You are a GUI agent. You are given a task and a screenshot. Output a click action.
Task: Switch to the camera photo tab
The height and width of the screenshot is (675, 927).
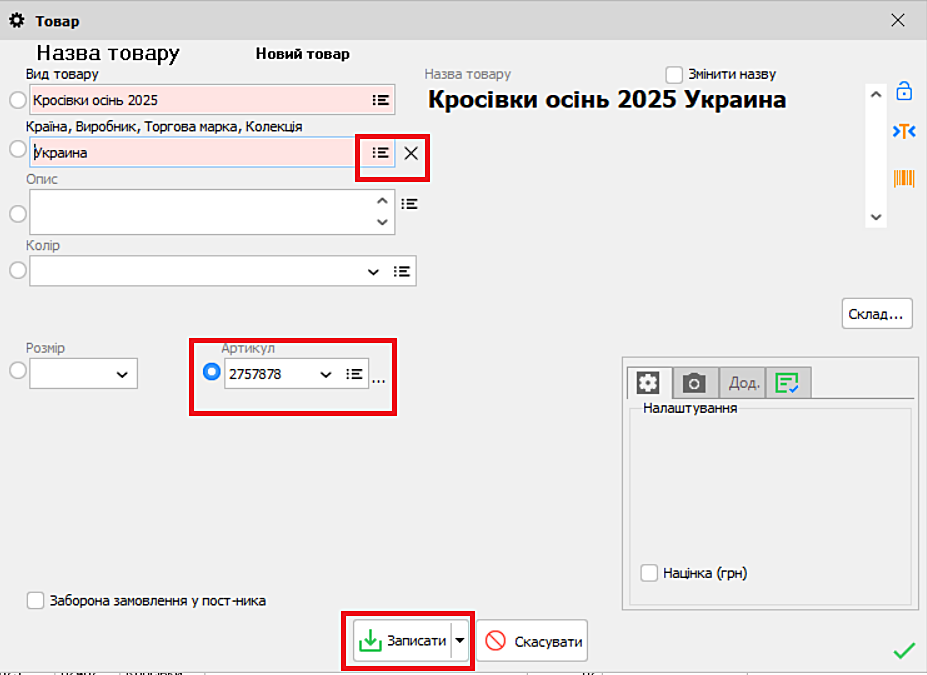point(694,383)
